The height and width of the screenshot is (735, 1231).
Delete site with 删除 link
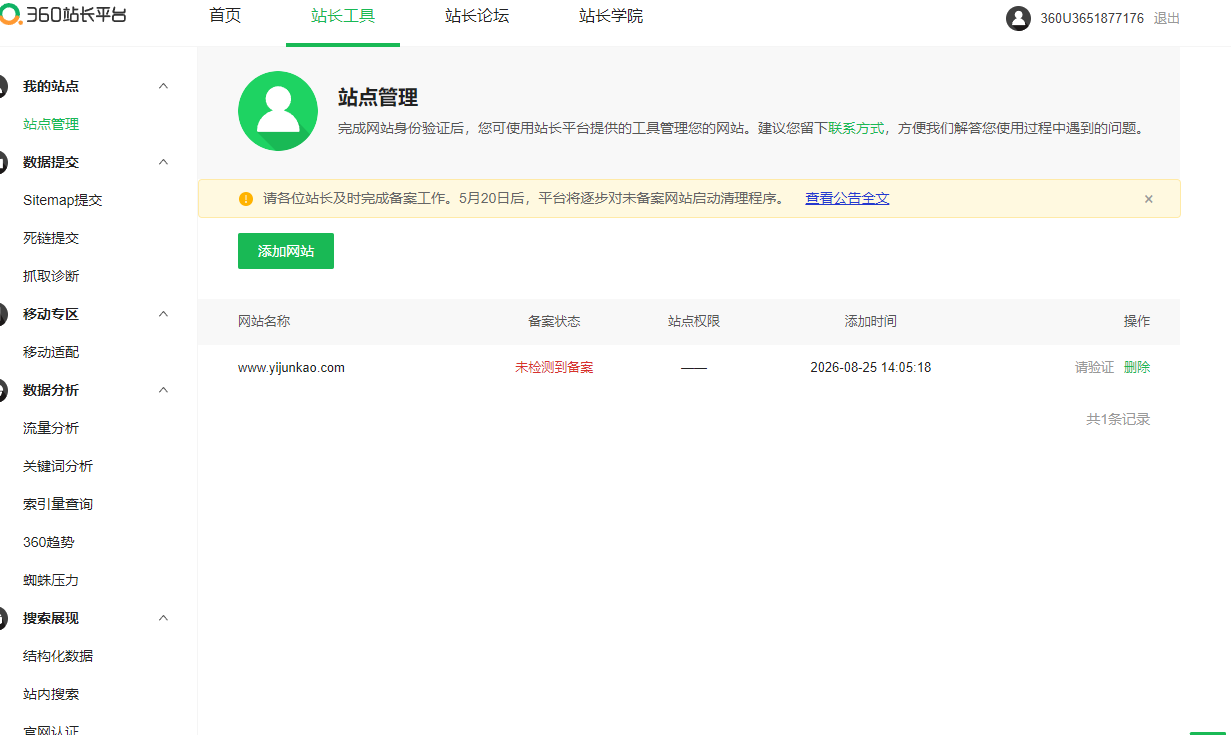pos(1137,368)
